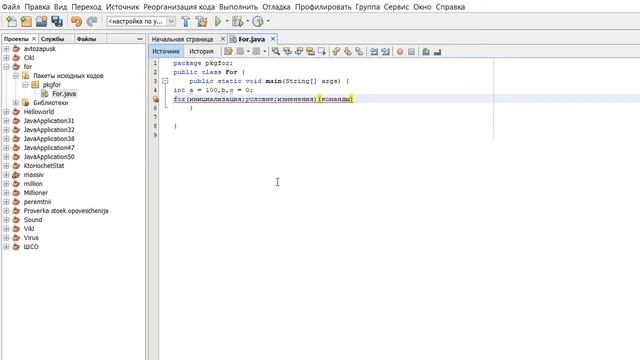Click the Save All toolbar icon
The width and height of the screenshot is (640, 360).
(x=57, y=21)
